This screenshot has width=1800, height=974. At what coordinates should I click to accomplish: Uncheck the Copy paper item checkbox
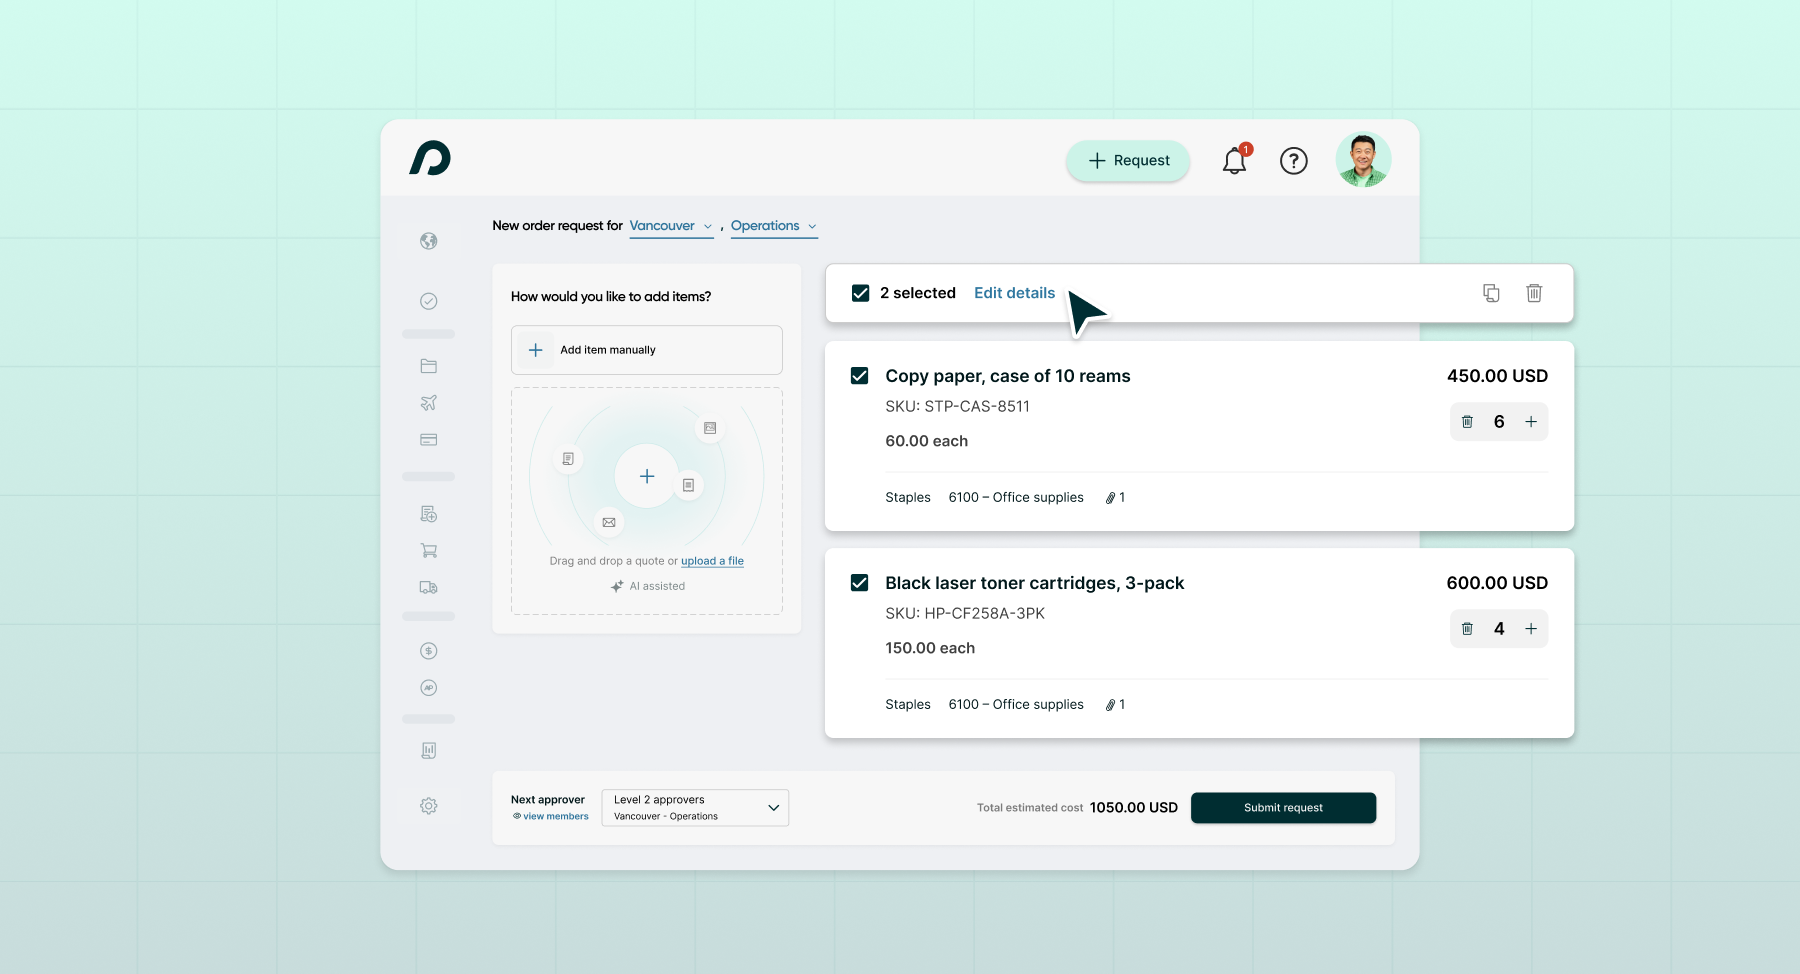(x=859, y=376)
